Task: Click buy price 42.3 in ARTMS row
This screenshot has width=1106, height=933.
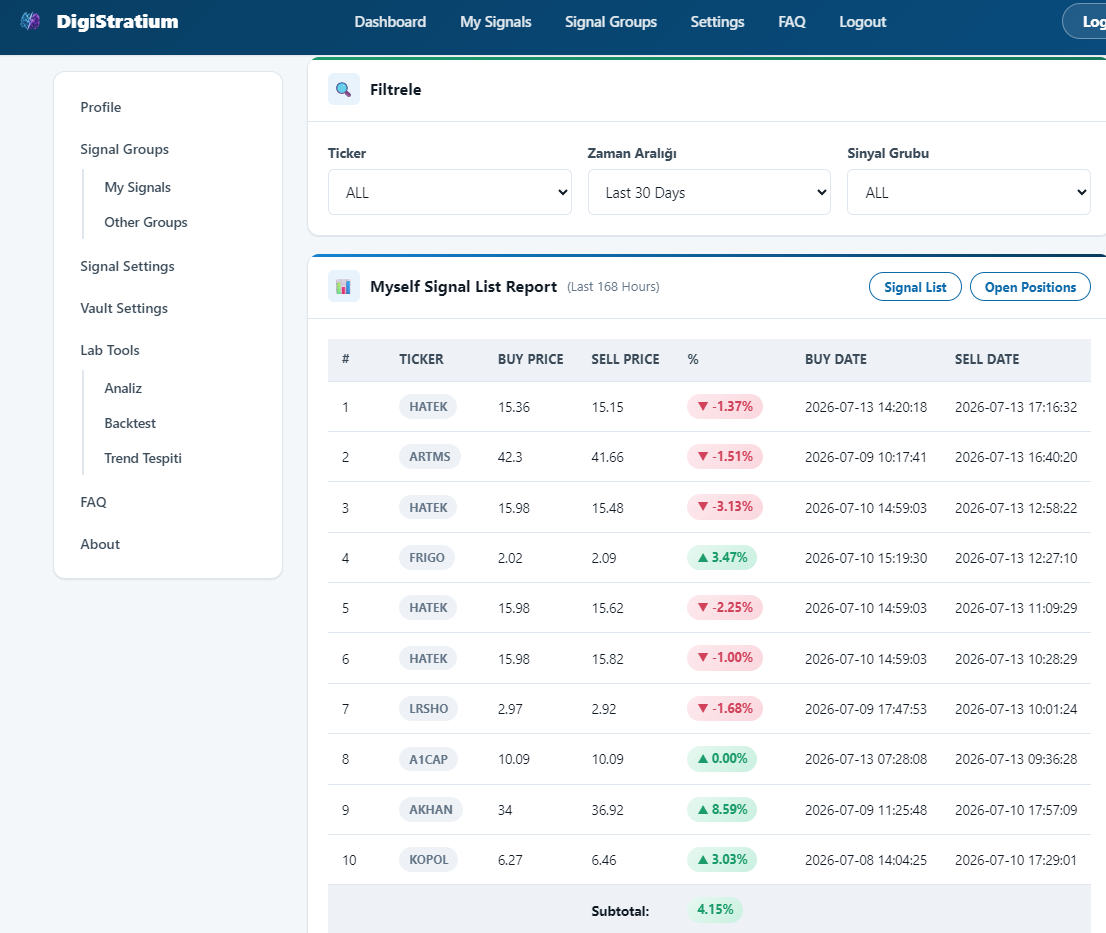Action: tap(510, 457)
